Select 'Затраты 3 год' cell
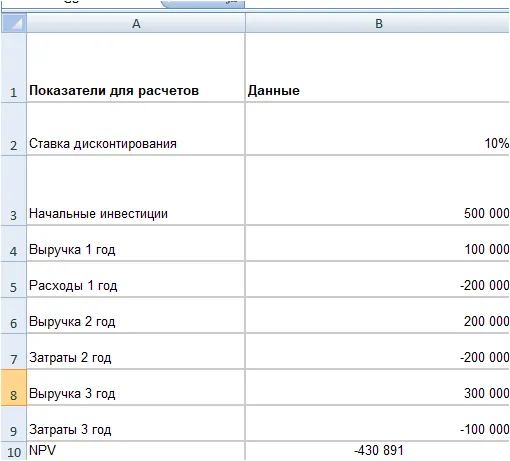 coord(136,423)
